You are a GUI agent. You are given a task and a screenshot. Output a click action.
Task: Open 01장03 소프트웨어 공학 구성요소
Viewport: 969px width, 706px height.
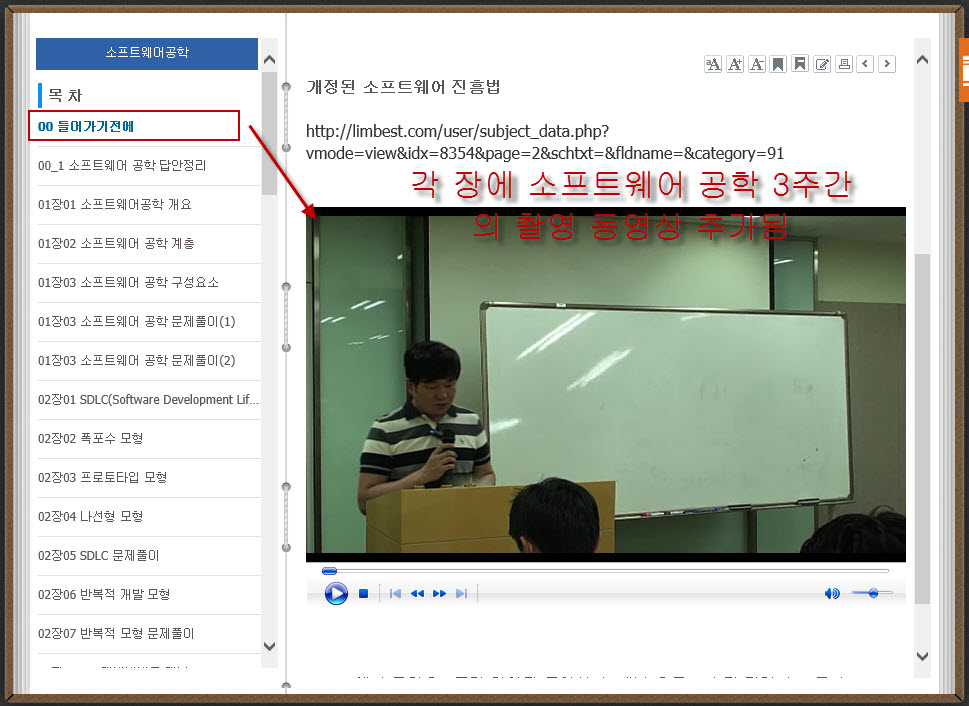(x=149, y=283)
